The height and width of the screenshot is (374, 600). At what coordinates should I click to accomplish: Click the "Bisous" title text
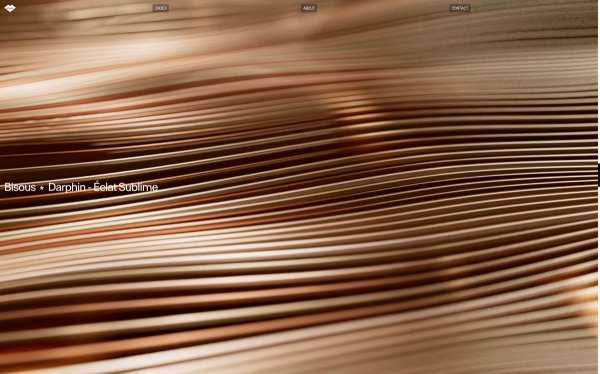pyautogui.click(x=20, y=187)
